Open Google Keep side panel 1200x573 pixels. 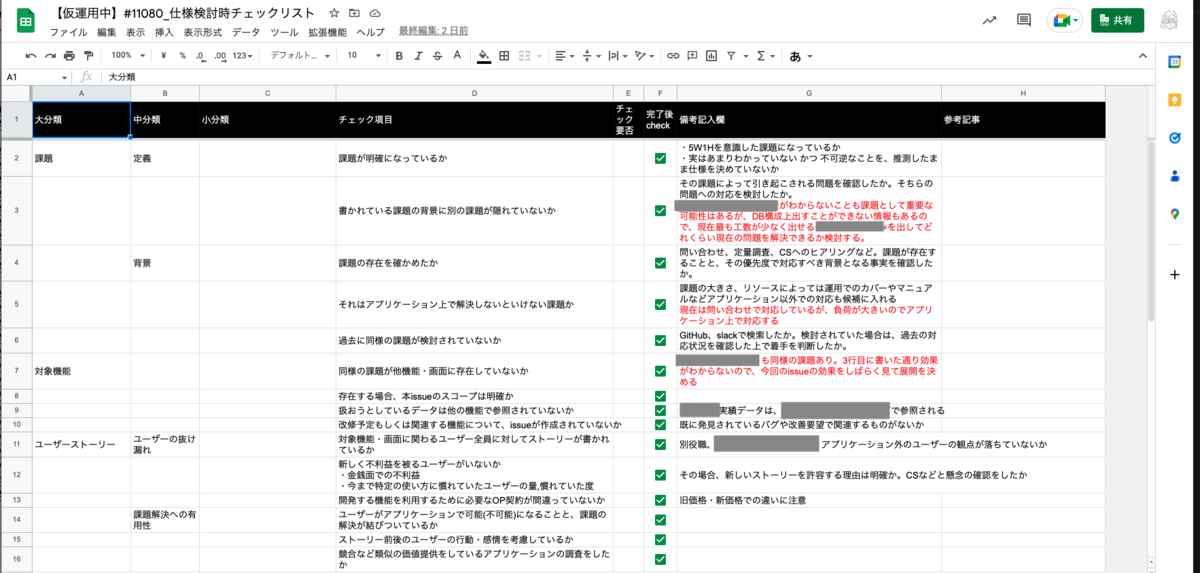[x=1175, y=100]
